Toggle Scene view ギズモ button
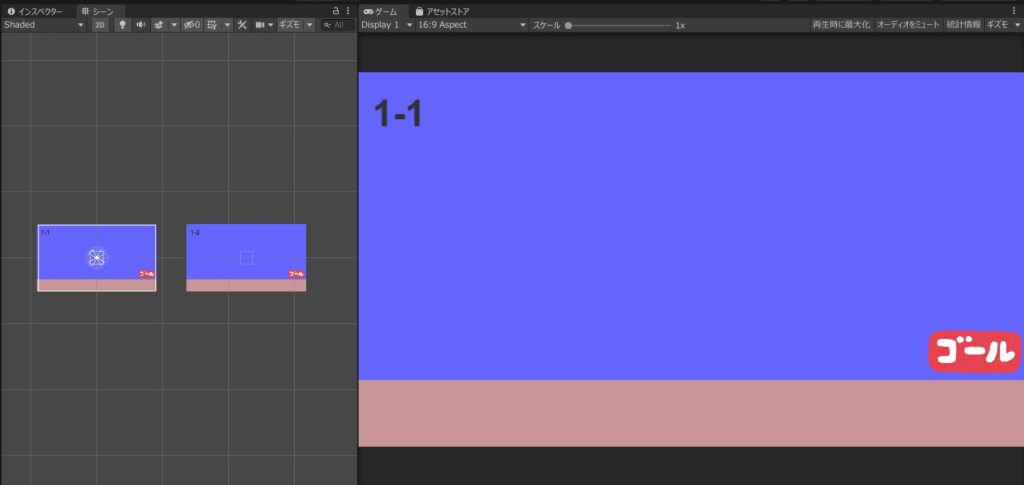Image resolution: width=1024 pixels, height=485 pixels. point(290,25)
